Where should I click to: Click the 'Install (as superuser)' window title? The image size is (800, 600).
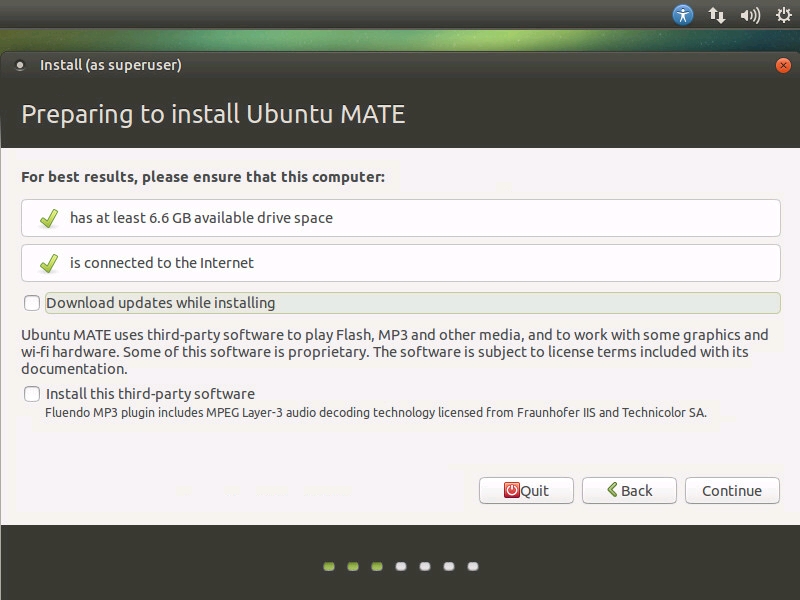[111, 65]
